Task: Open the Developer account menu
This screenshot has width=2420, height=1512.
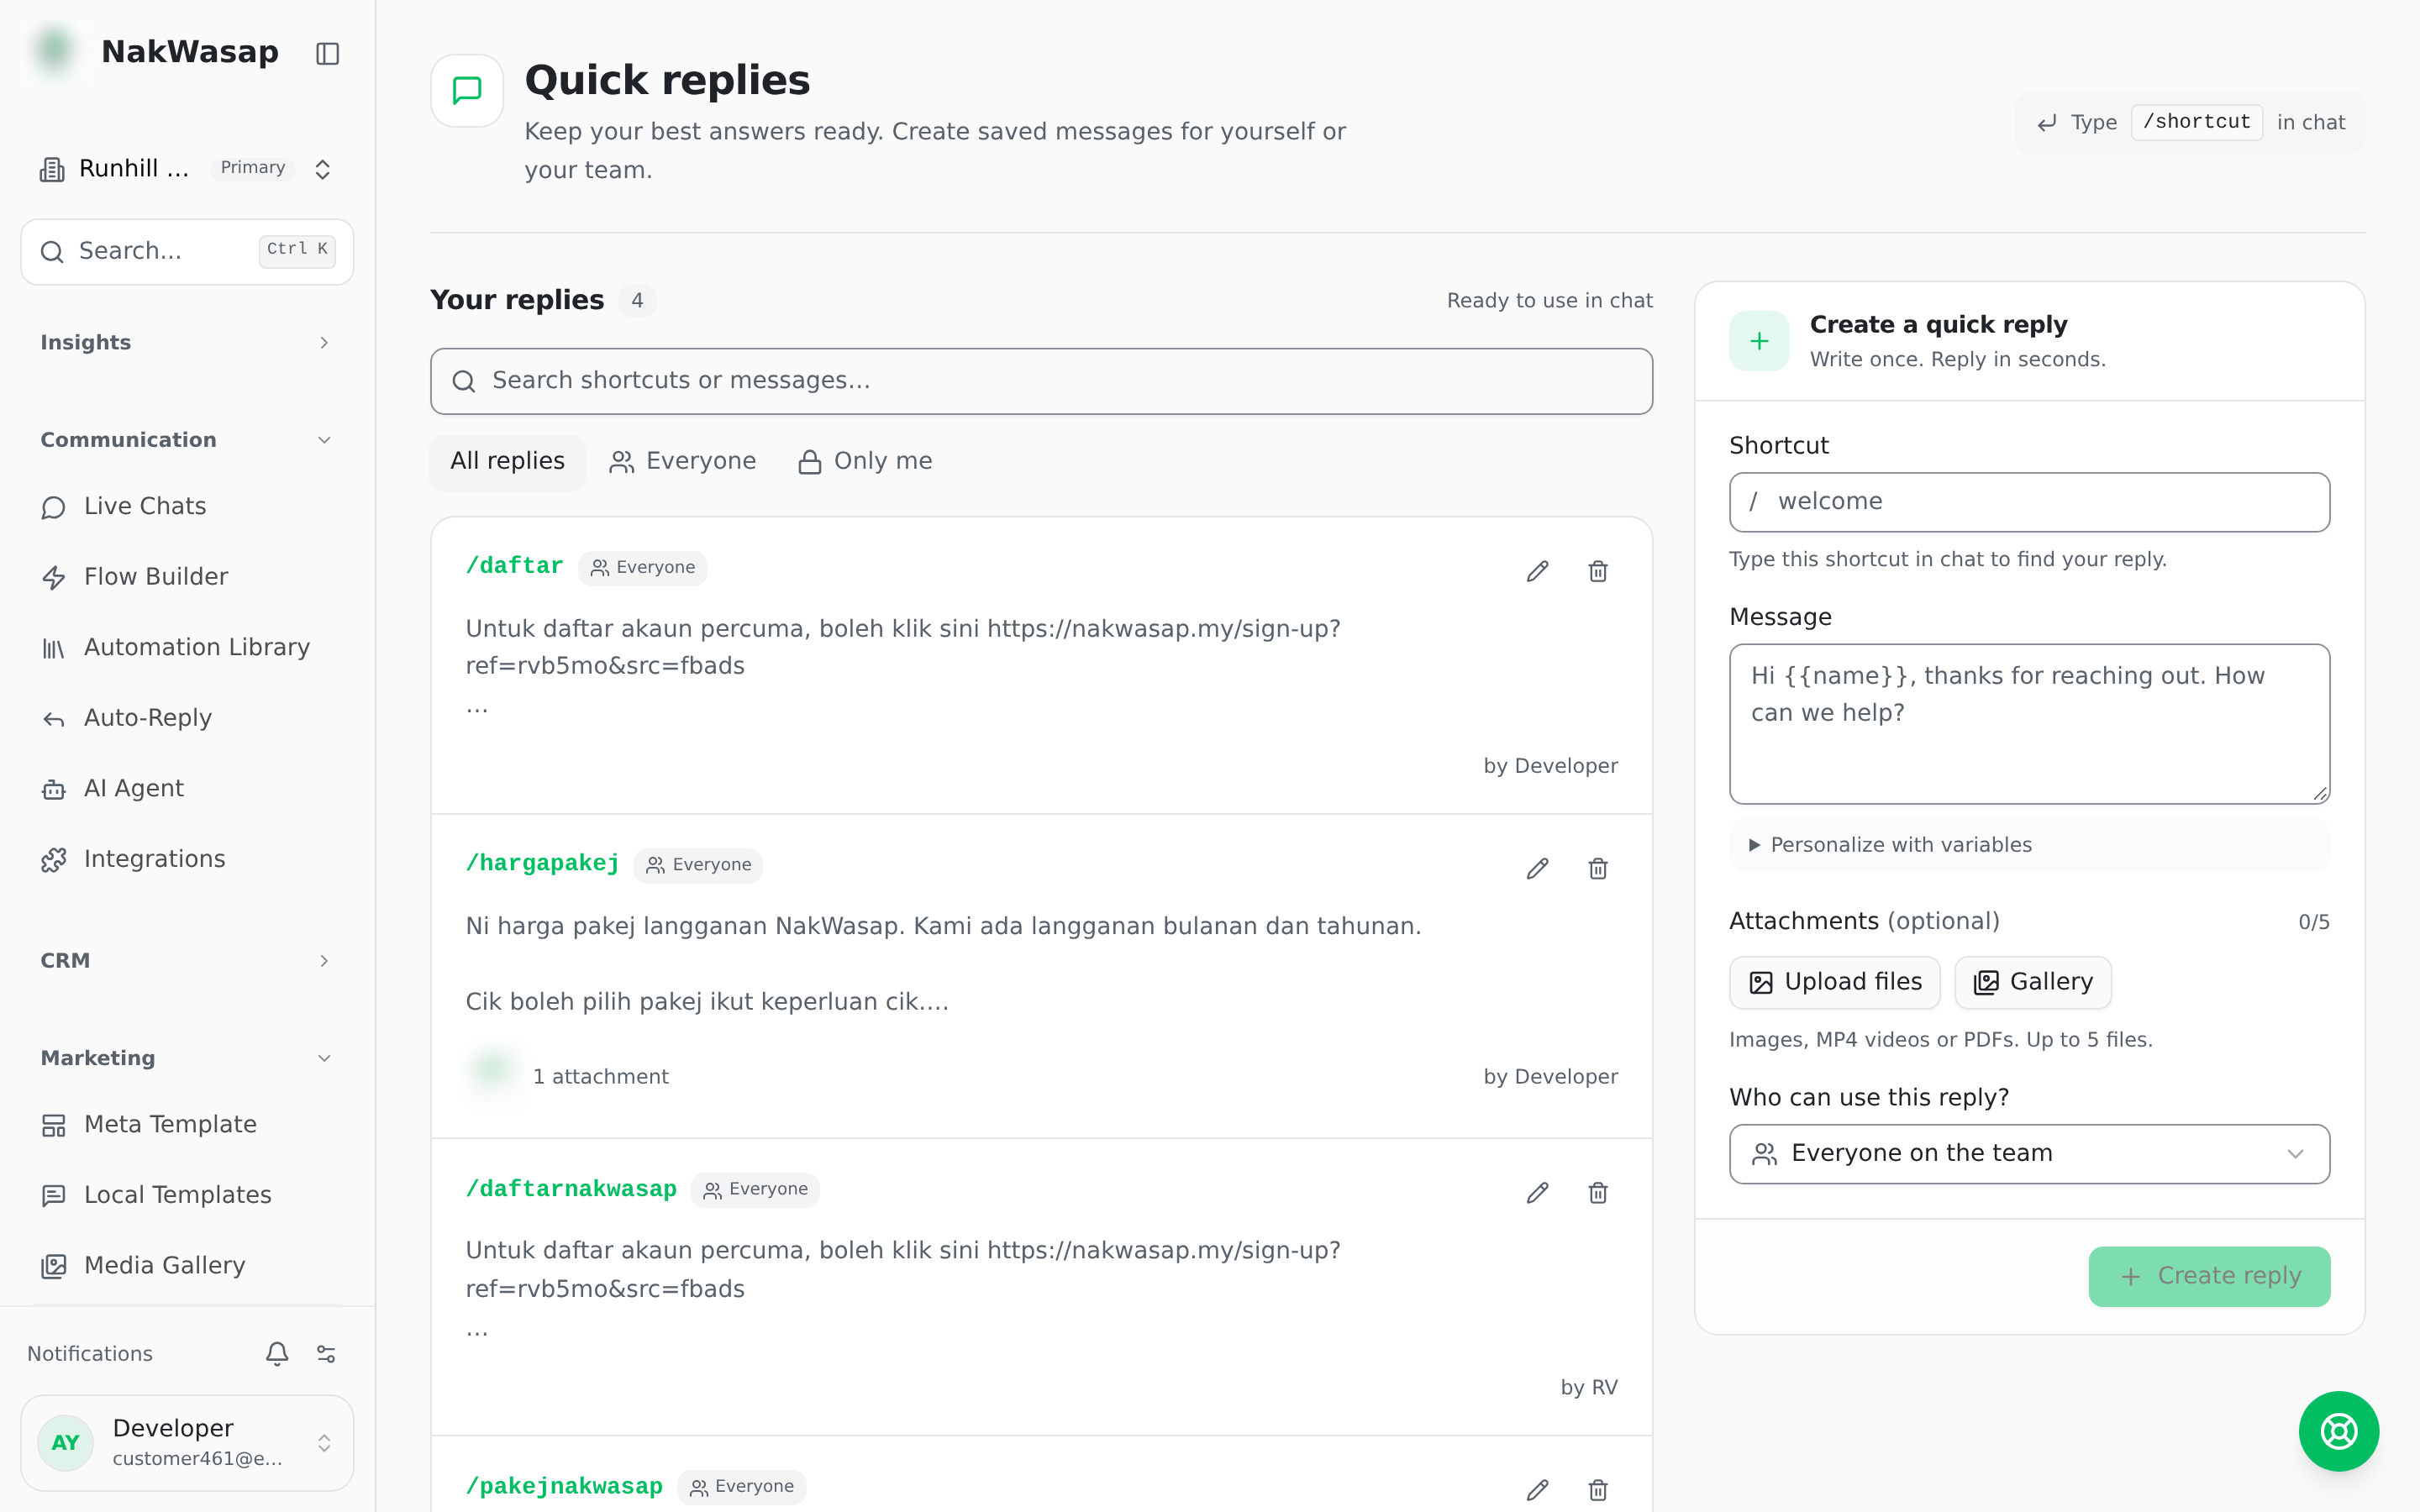Action: (x=187, y=1442)
